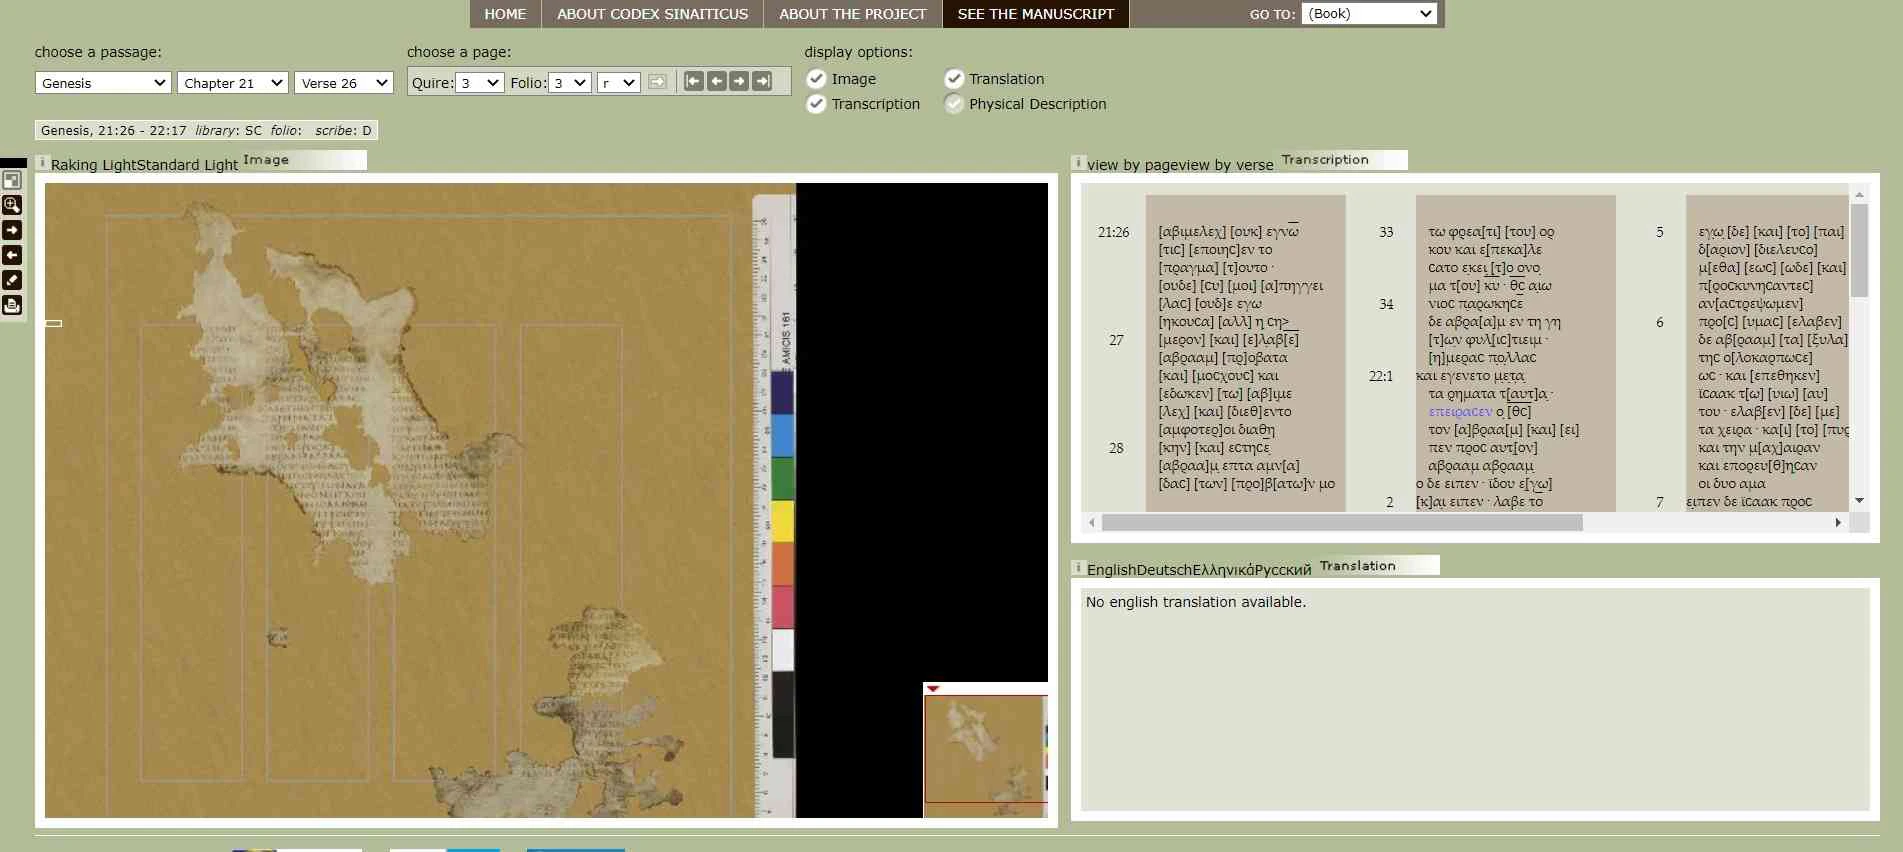Toggle the Translation display option

[x=954, y=79]
